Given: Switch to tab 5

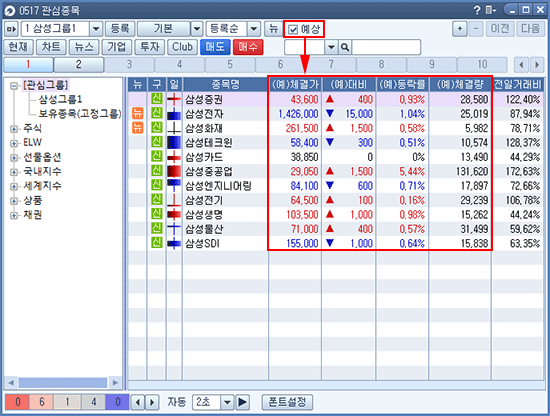Looking at the screenshot, I should coord(230,65).
